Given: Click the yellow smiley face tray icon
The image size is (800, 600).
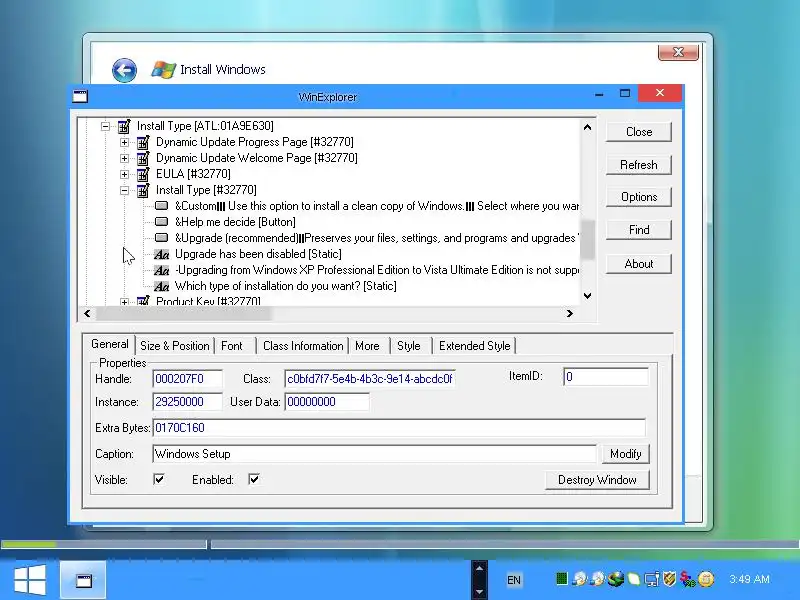Looking at the screenshot, I should coord(706,579).
